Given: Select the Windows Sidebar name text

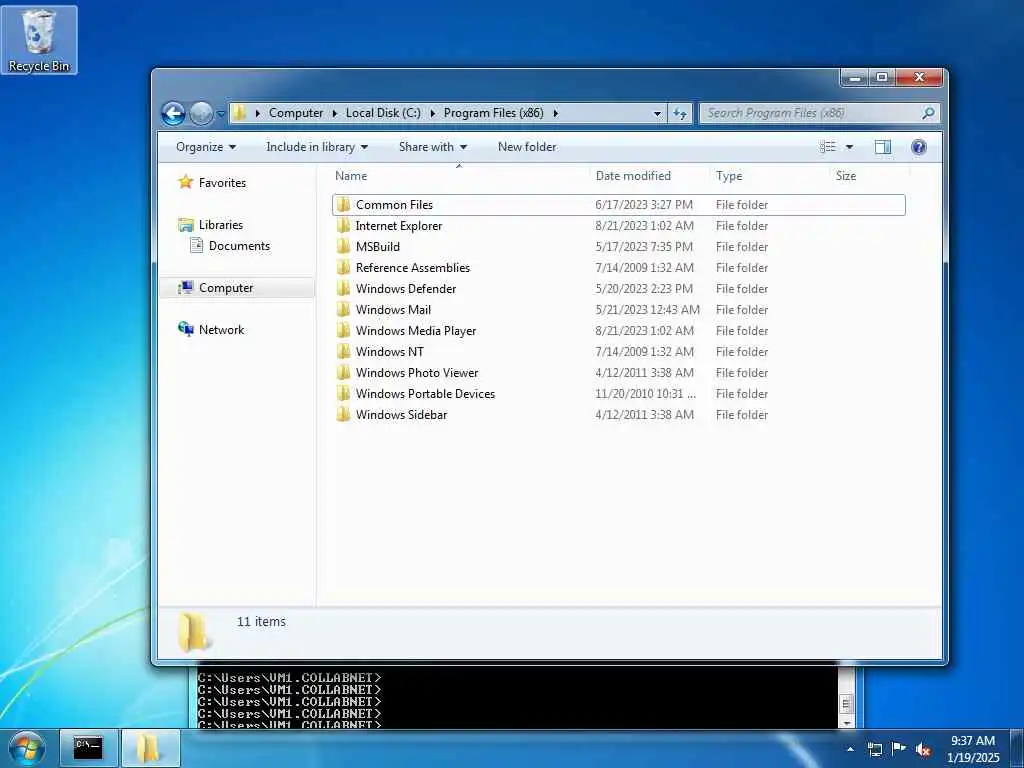Looking at the screenshot, I should tap(402, 415).
